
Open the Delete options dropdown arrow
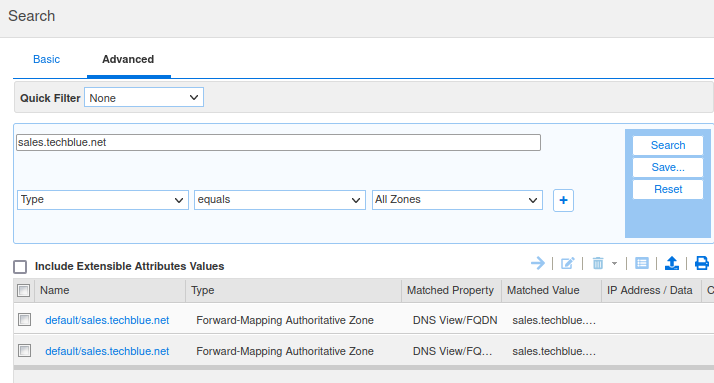click(614, 264)
